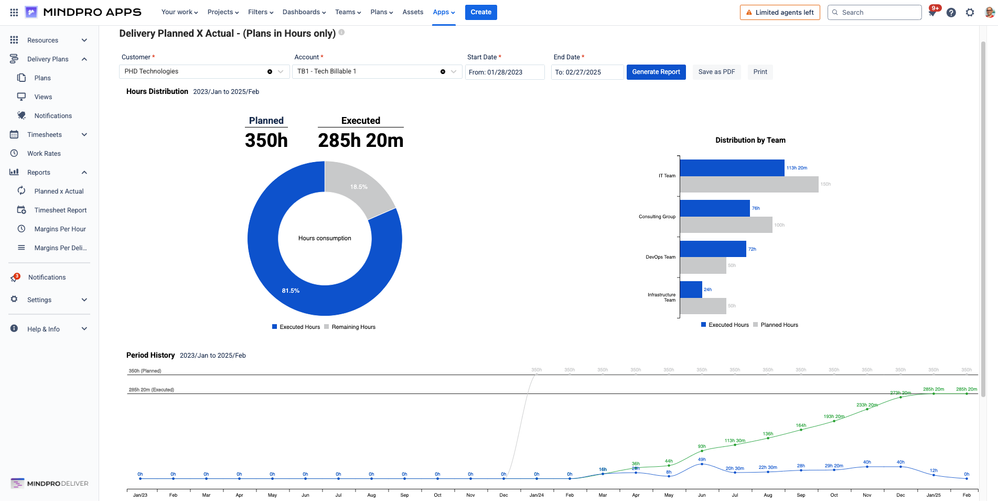Click the Work Rates clock icon
Viewport: 998px width, 502px height.
pyautogui.click(x=14, y=153)
